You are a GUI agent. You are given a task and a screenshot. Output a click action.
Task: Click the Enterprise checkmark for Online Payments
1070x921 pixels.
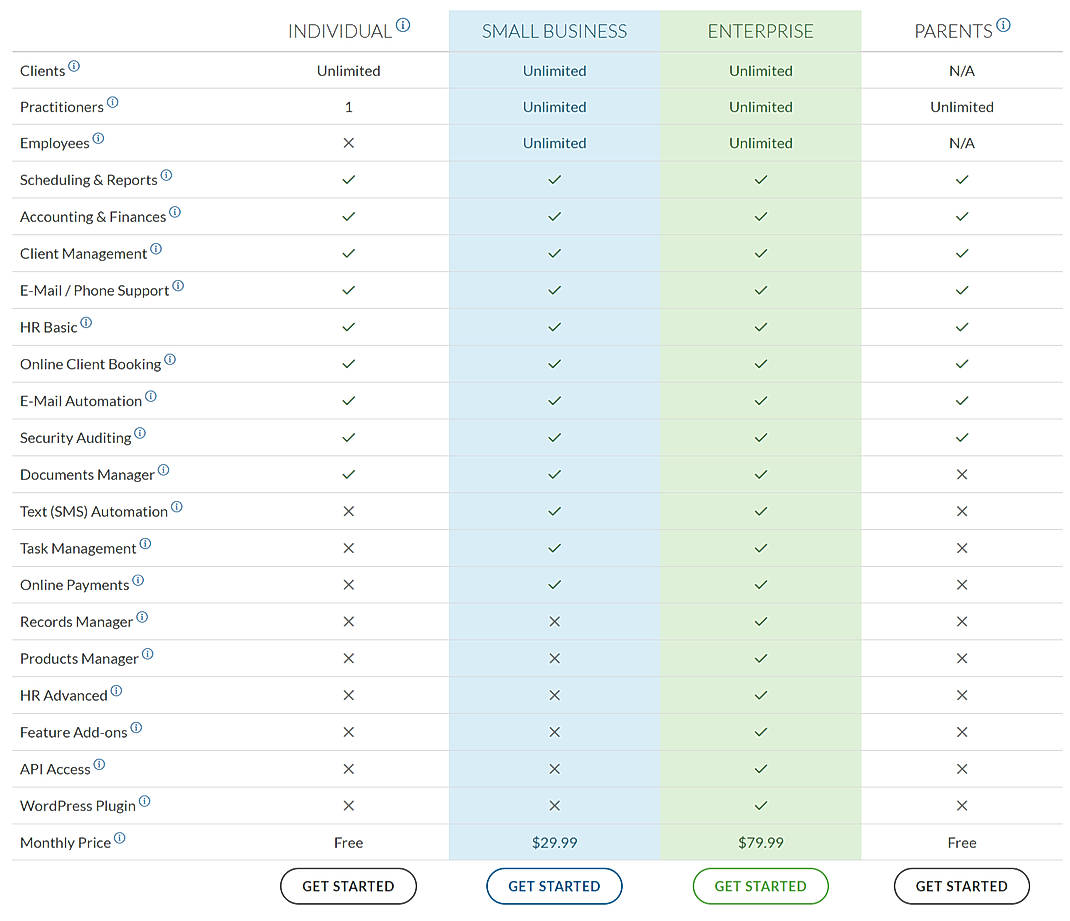click(760, 585)
